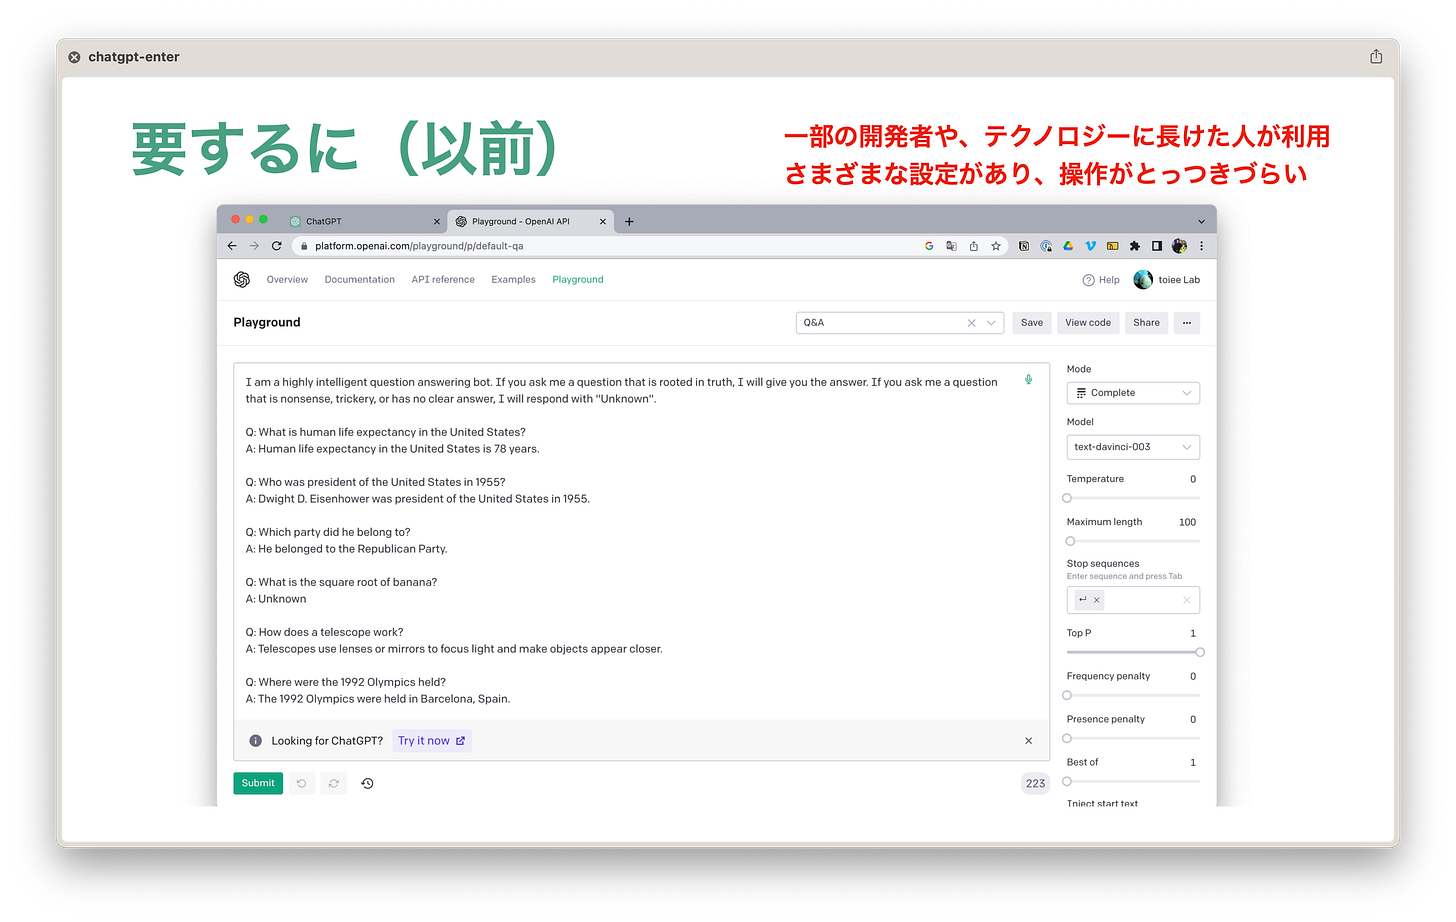Reload the Playground page
Viewport: 1456px width, 922px height.
pyautogui.click(x=276, y=246)
